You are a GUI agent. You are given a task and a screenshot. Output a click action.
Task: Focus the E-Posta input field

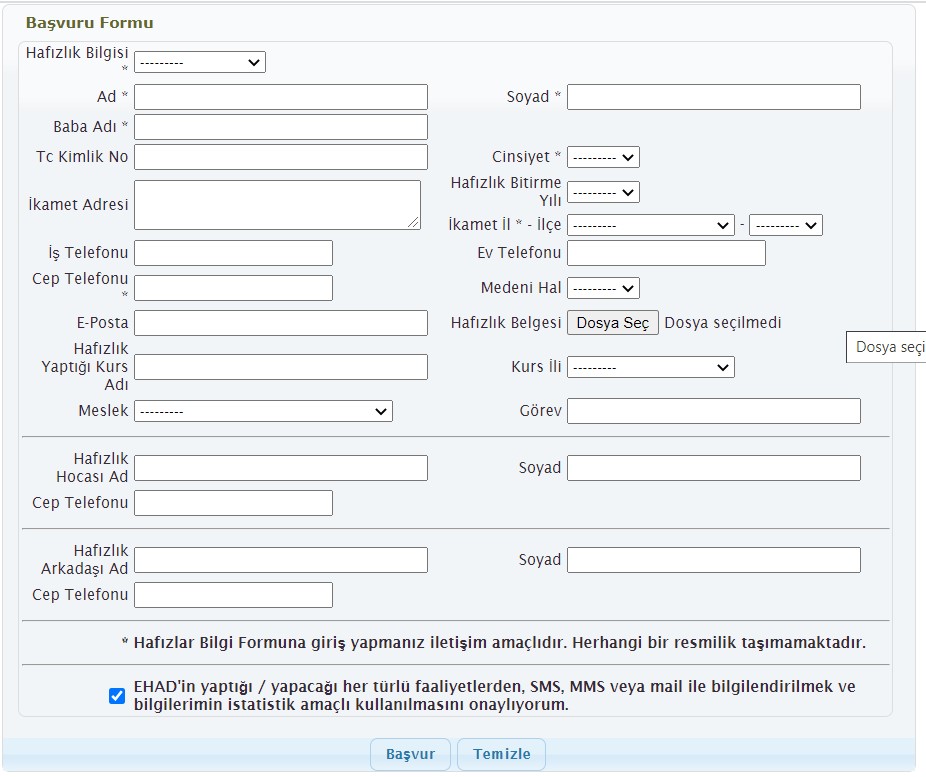click(x=281, y=323)
